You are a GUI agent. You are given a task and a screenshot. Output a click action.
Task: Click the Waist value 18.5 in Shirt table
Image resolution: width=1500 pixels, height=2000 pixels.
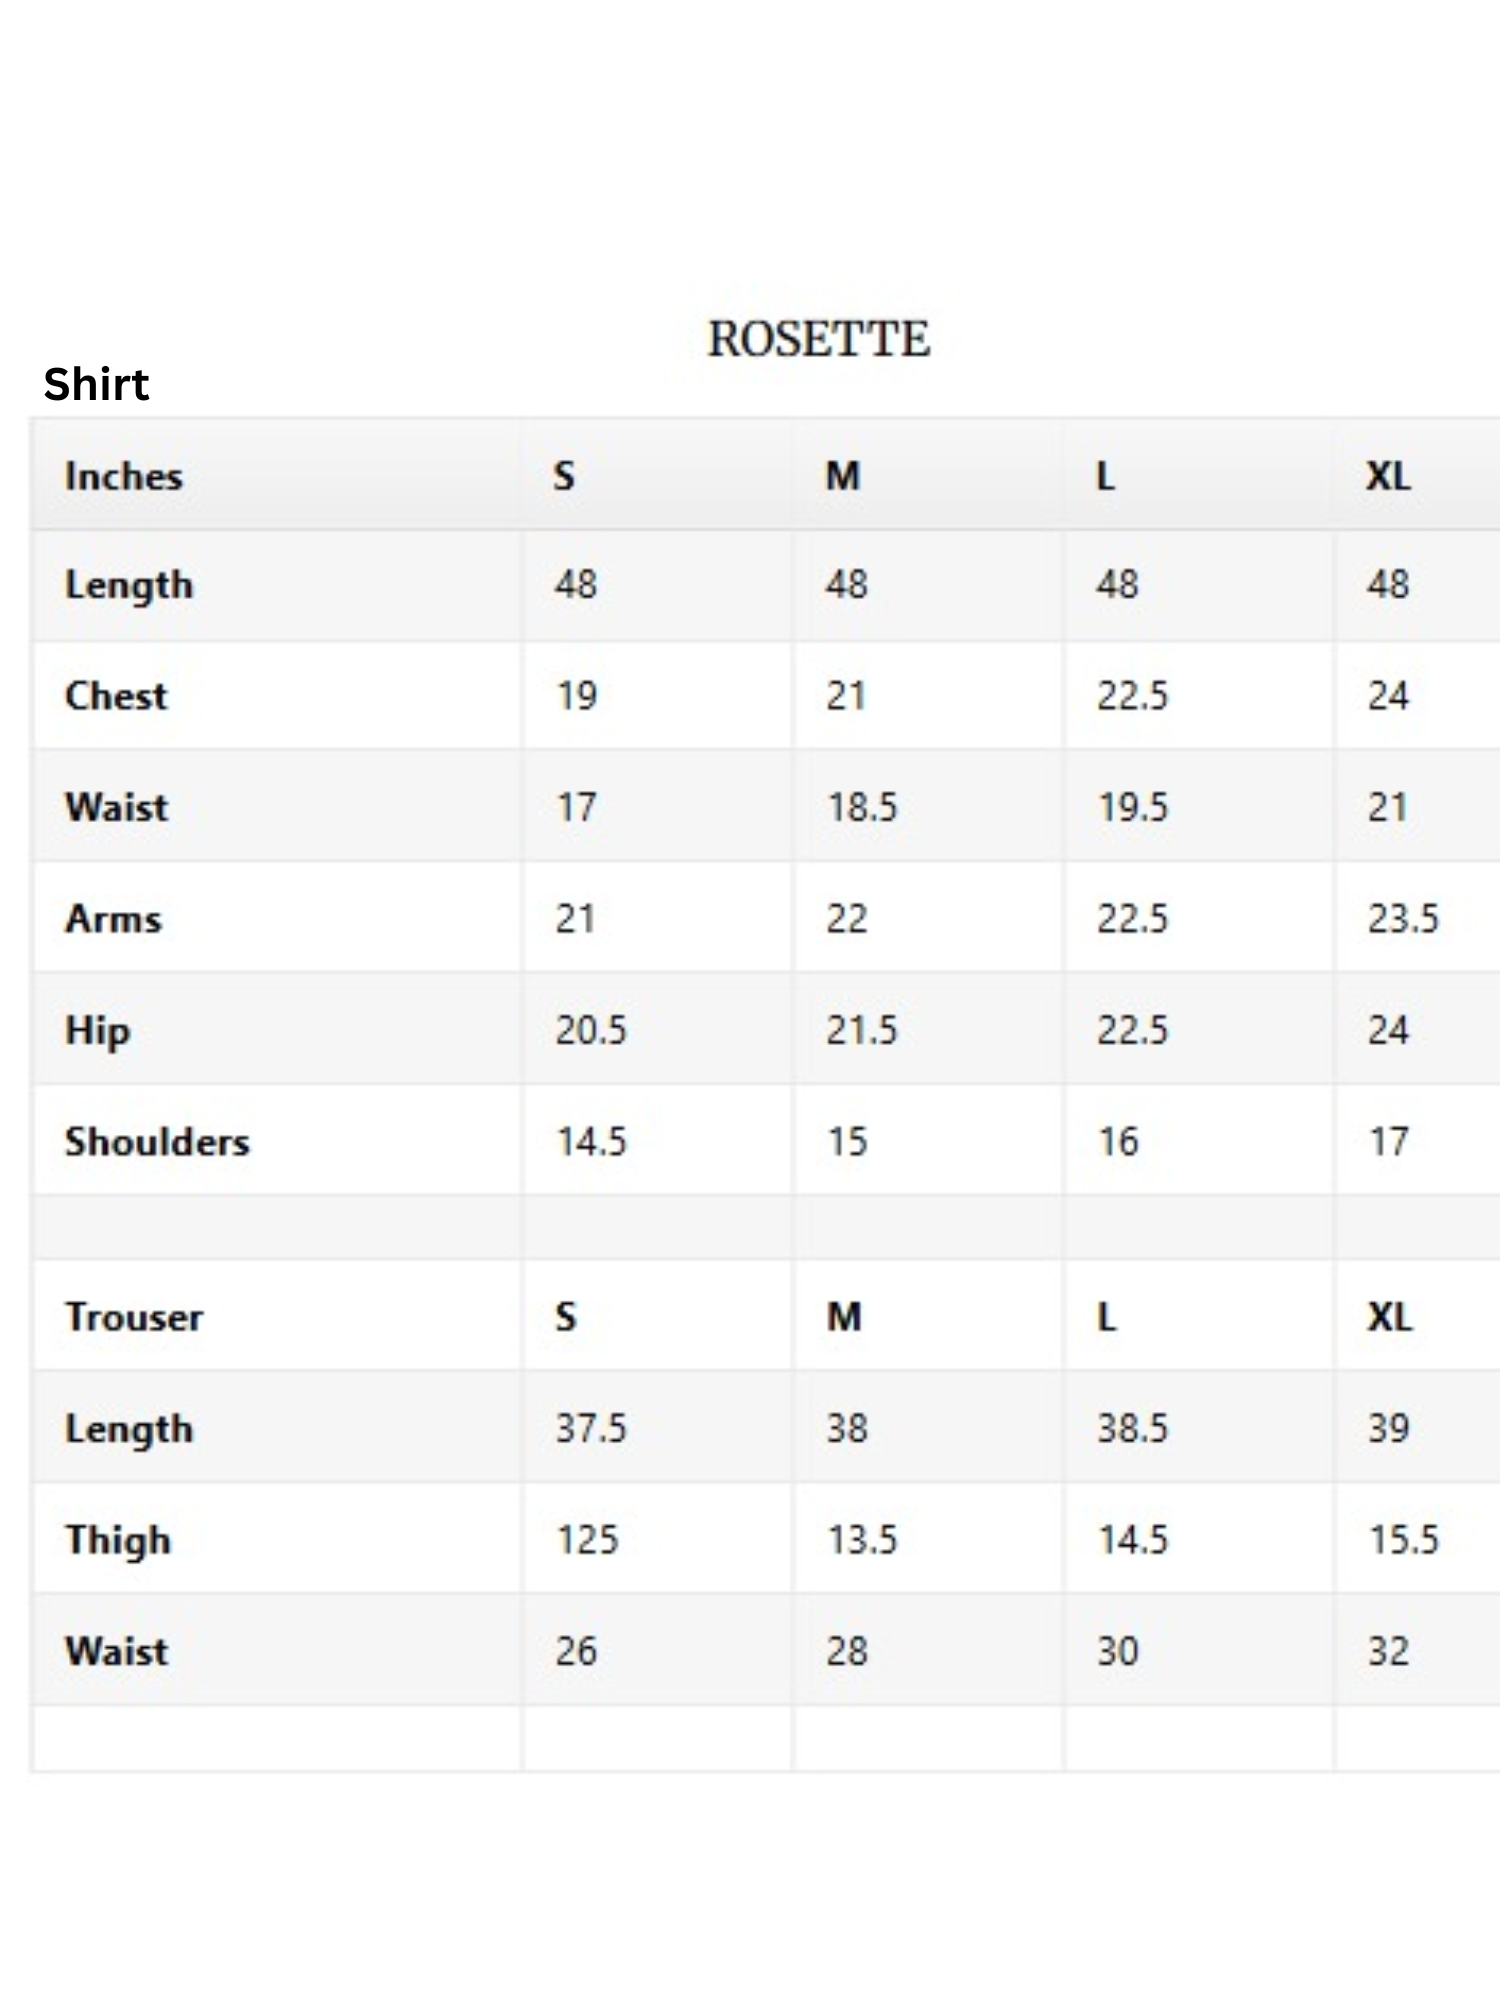pyautogui.click(x=862, y=807)
